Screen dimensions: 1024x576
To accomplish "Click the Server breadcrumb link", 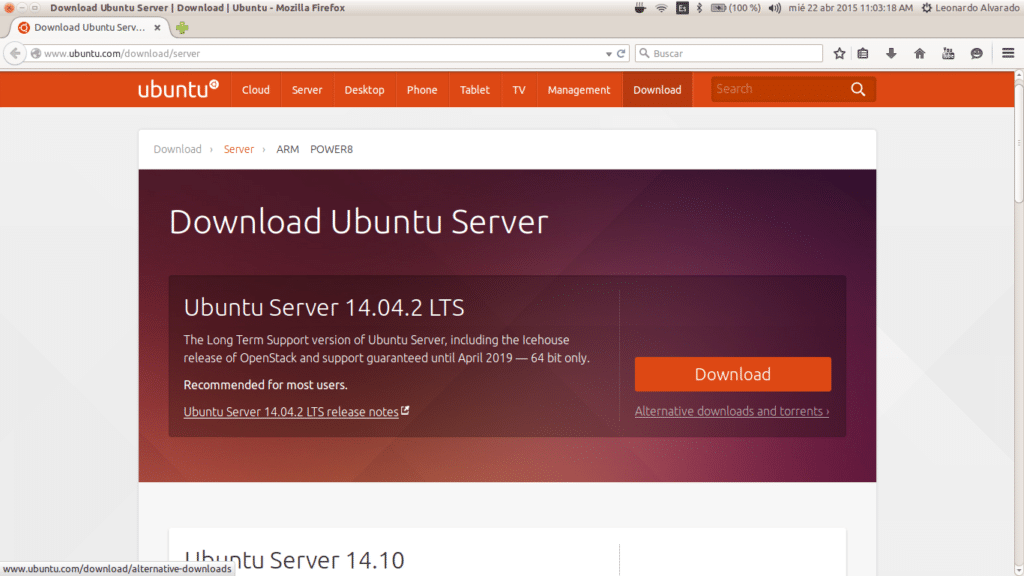I will click(x=238, y=150).
